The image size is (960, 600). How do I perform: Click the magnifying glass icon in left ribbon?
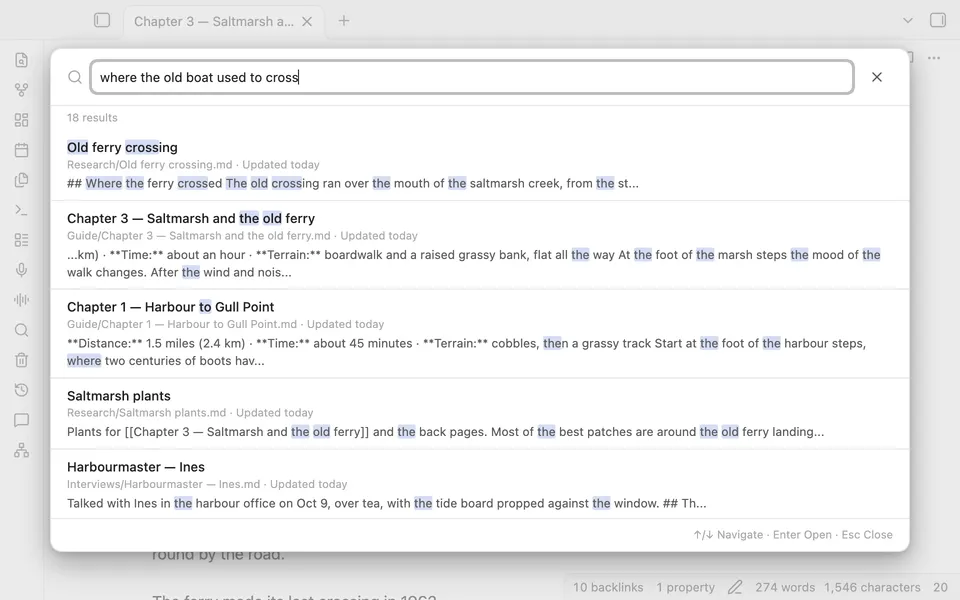coord(21,330)
